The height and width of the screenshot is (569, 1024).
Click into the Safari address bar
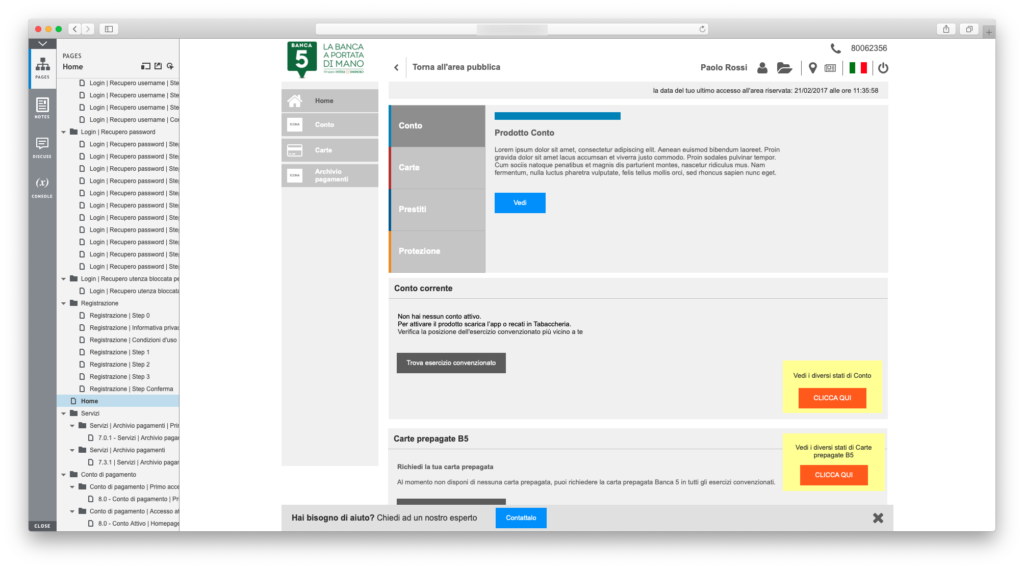[511, 29]
